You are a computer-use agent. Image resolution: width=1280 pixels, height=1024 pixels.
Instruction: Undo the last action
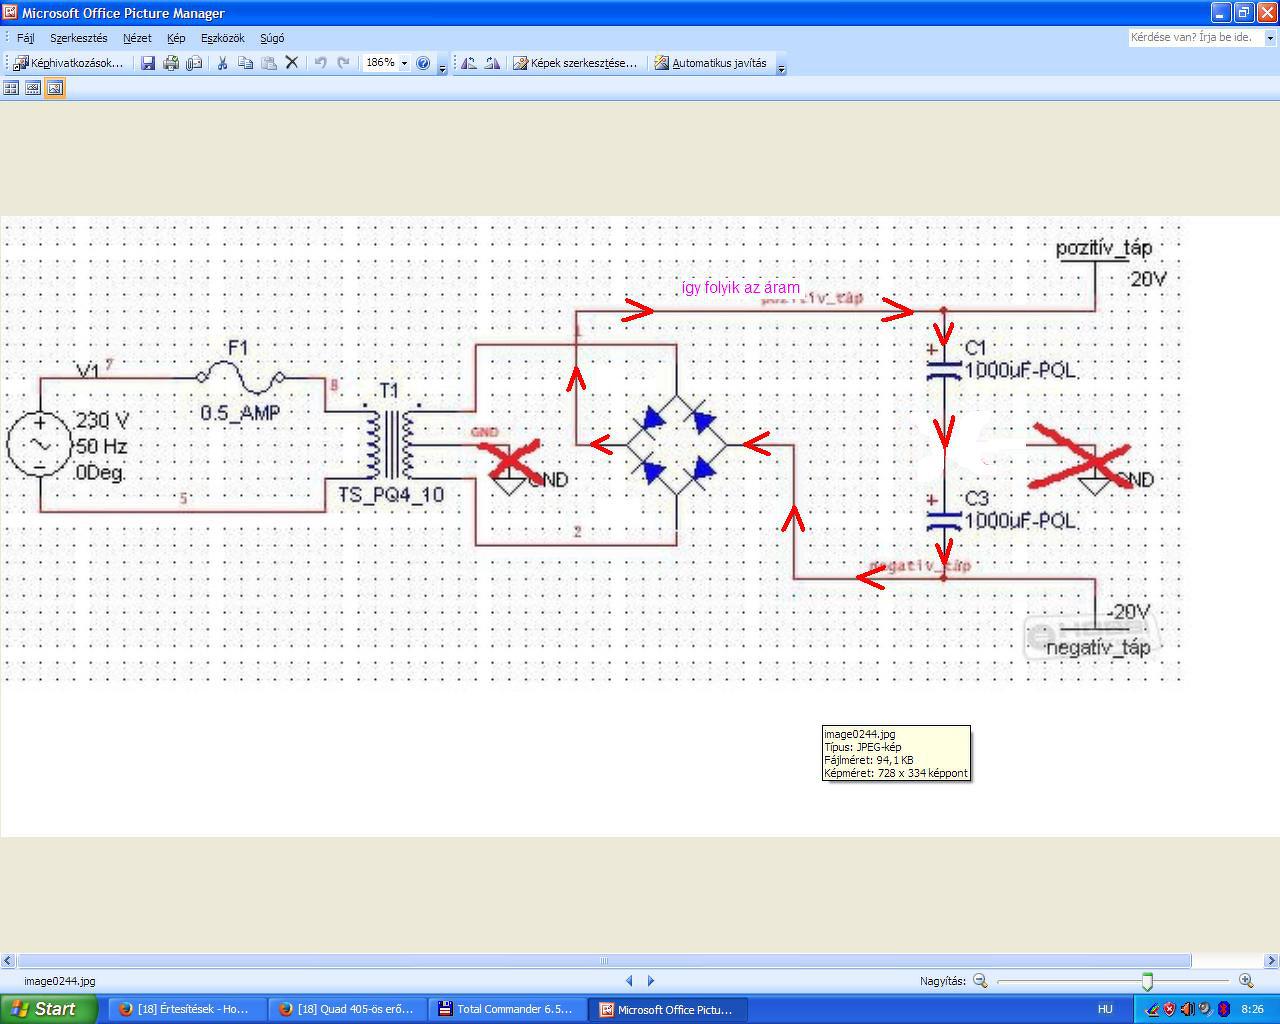point(320,63)
